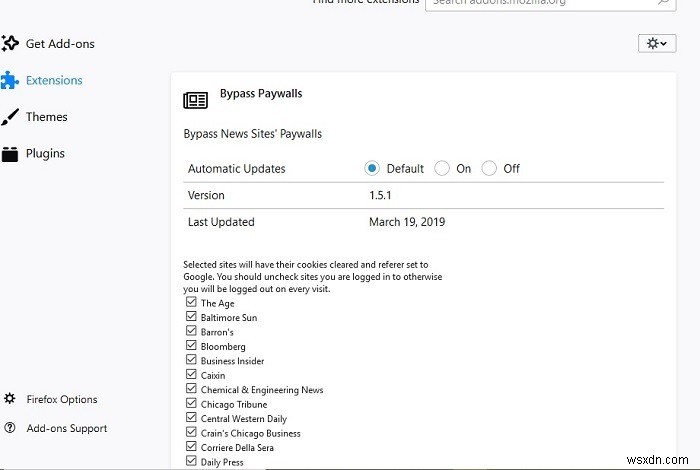Switch to the Extensions section
700x470 pixels.
pos(54,80)
